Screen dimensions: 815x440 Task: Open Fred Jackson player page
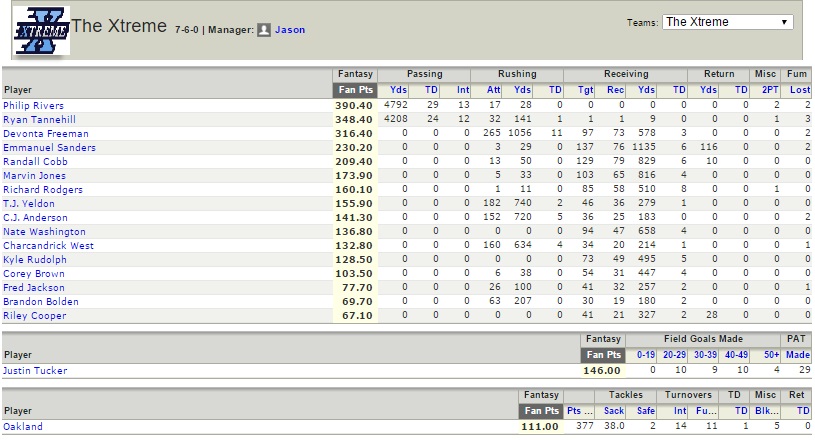point(34,288)
